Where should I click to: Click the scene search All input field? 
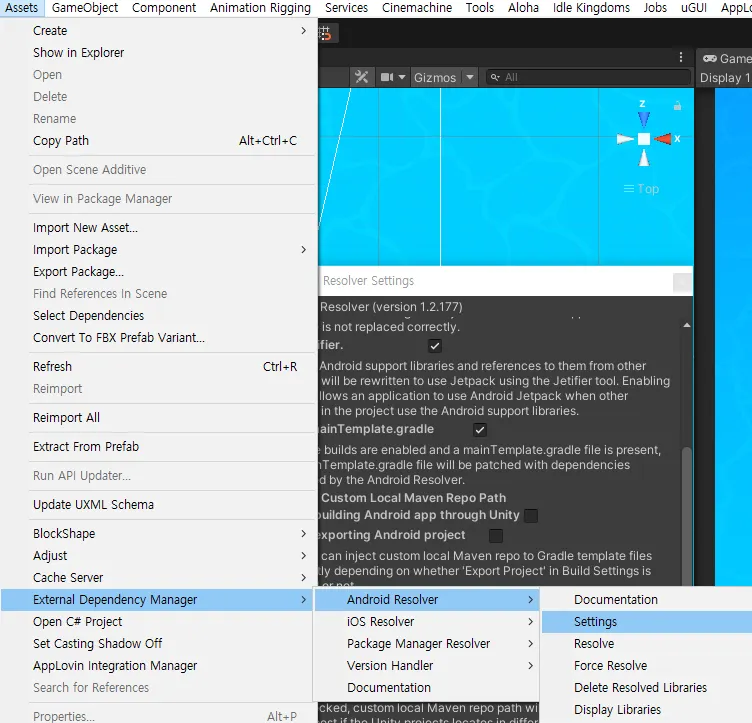tap(589, 77)
